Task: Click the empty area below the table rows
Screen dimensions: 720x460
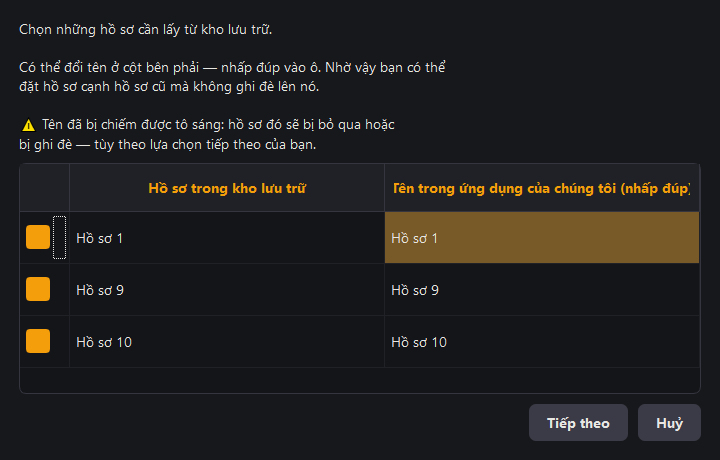Action: (360, 380)
